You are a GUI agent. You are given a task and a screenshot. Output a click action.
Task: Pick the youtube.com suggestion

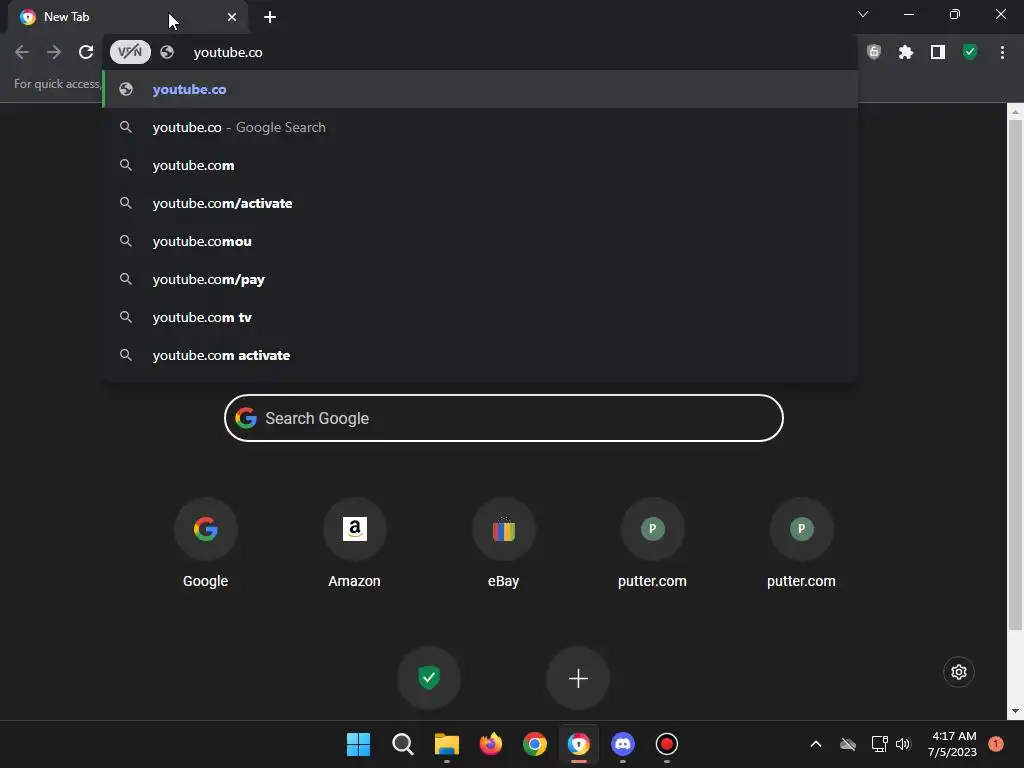pyautogui.click(x=480, y=165)
